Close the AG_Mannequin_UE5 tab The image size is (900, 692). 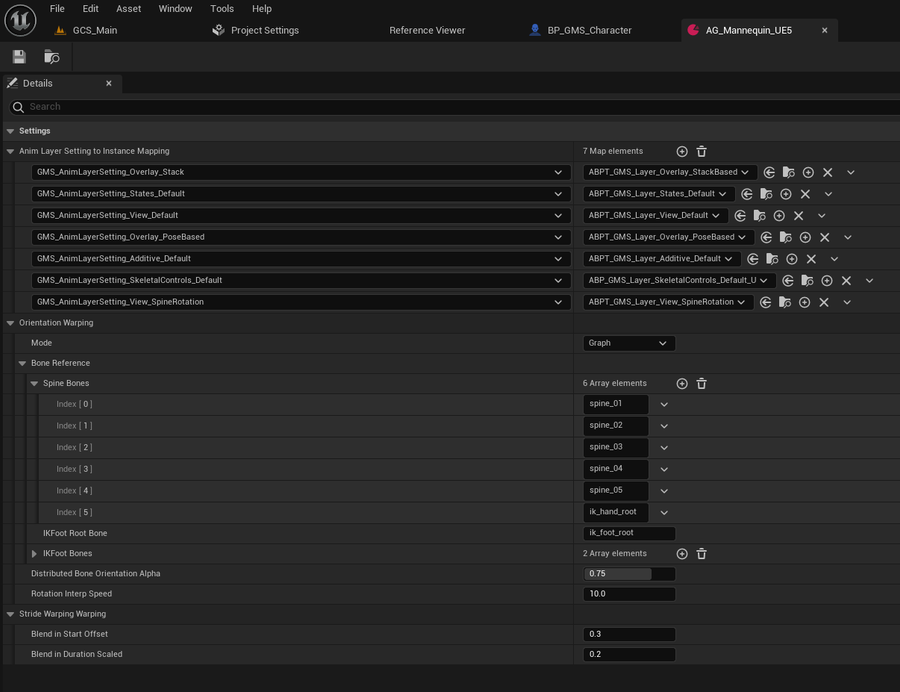point(825,30)
